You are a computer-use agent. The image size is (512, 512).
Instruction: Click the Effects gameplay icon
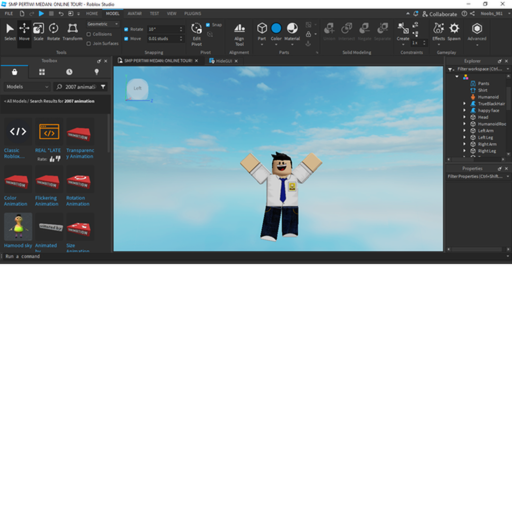[438, 32]
